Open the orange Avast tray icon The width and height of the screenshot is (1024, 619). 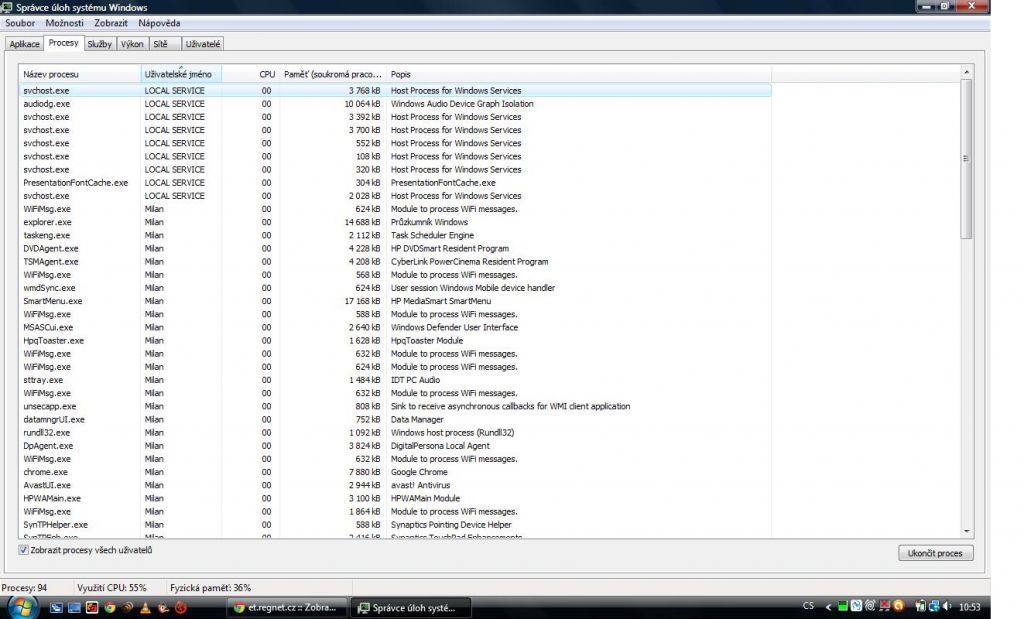(899, 606)
